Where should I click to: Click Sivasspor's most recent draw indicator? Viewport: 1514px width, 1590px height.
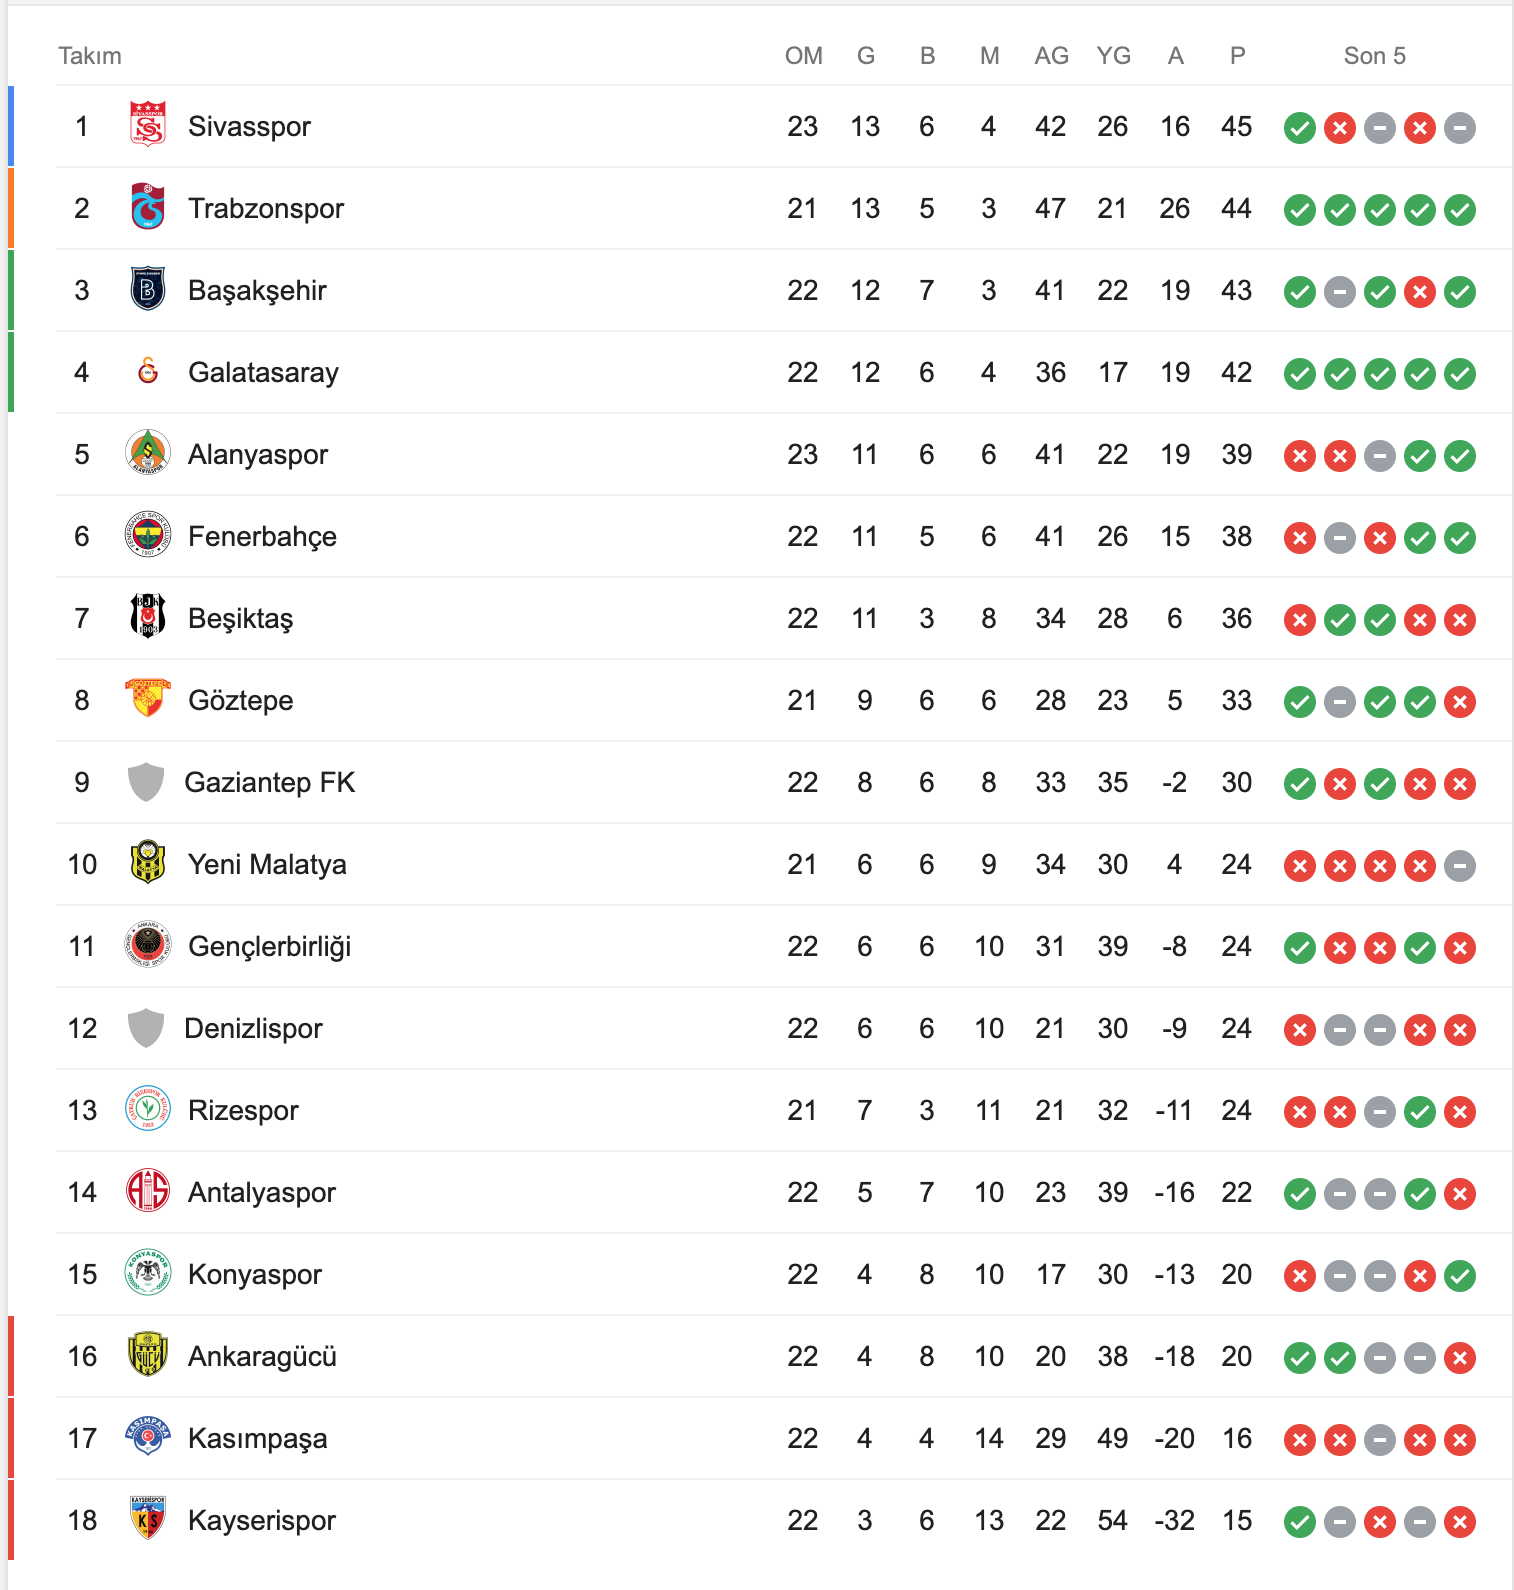click(x=1460, y=128)
